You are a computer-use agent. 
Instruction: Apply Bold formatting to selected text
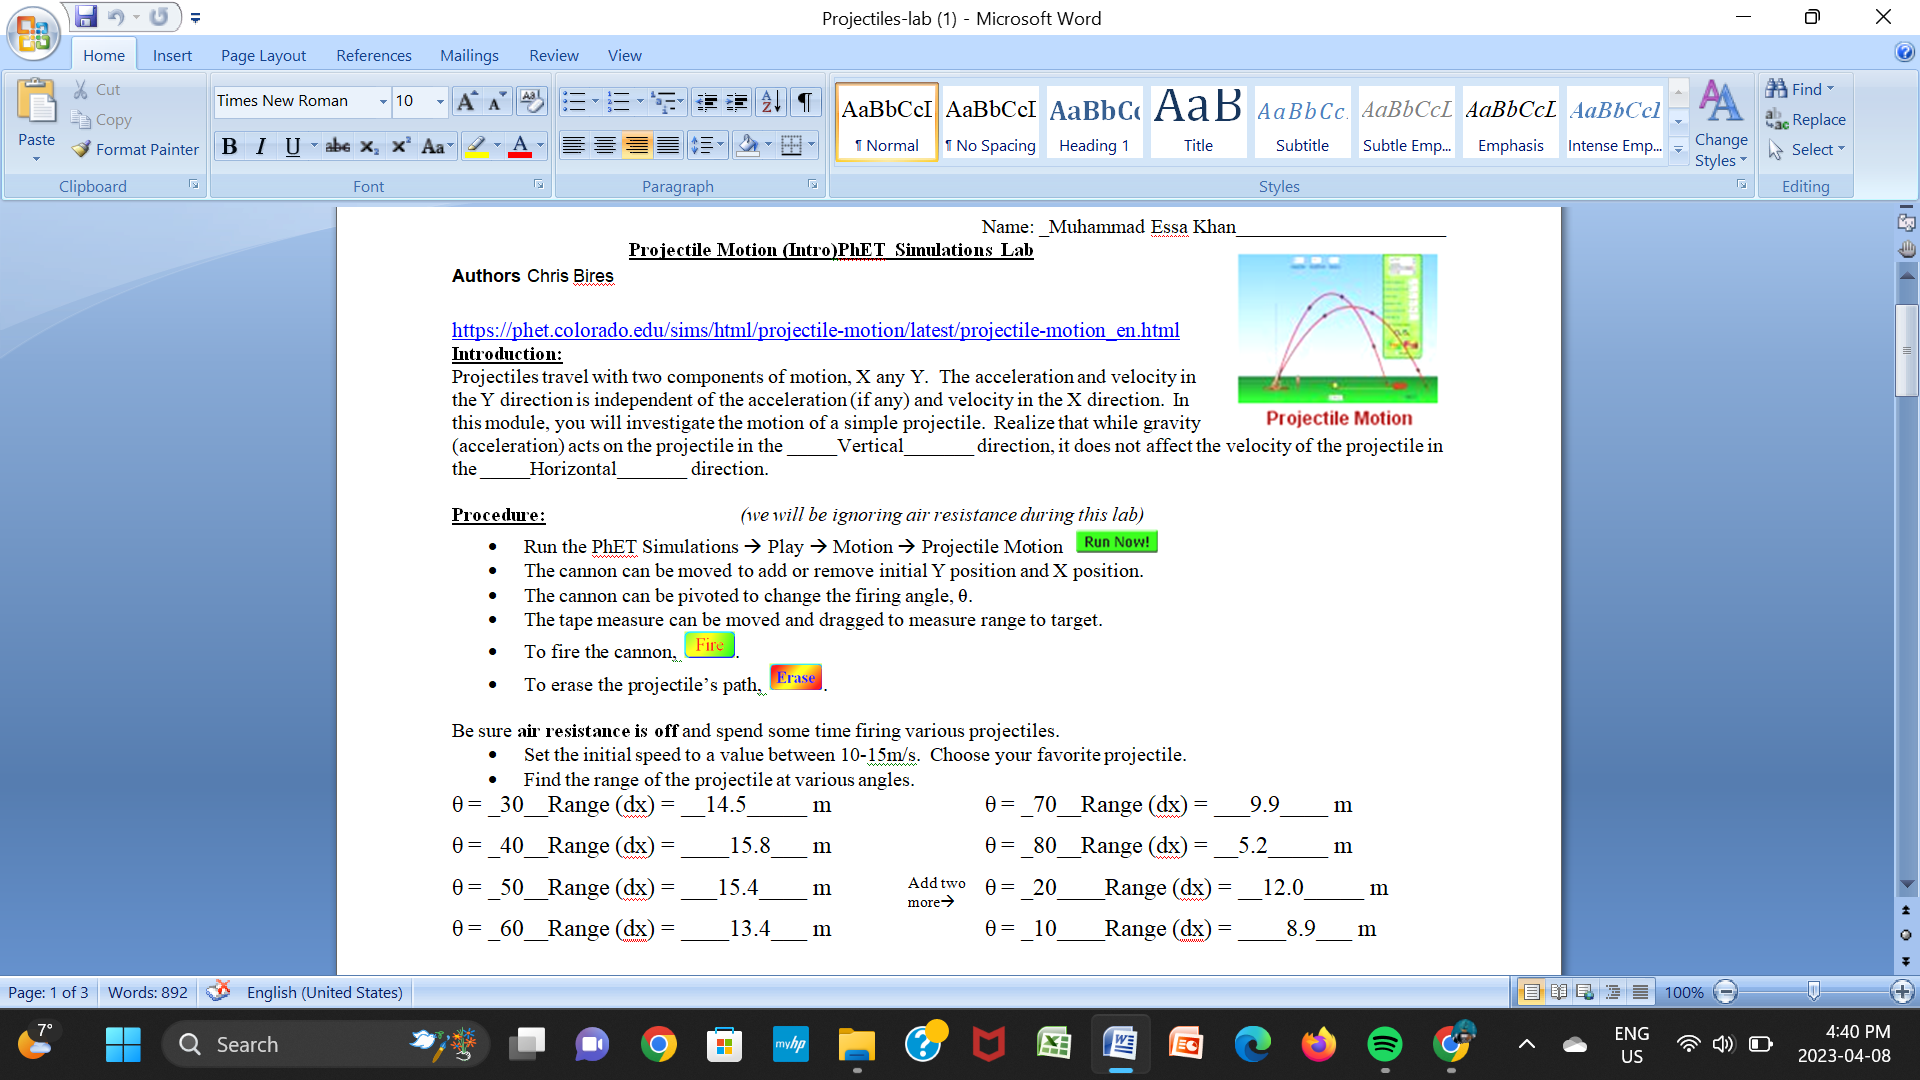229,146
